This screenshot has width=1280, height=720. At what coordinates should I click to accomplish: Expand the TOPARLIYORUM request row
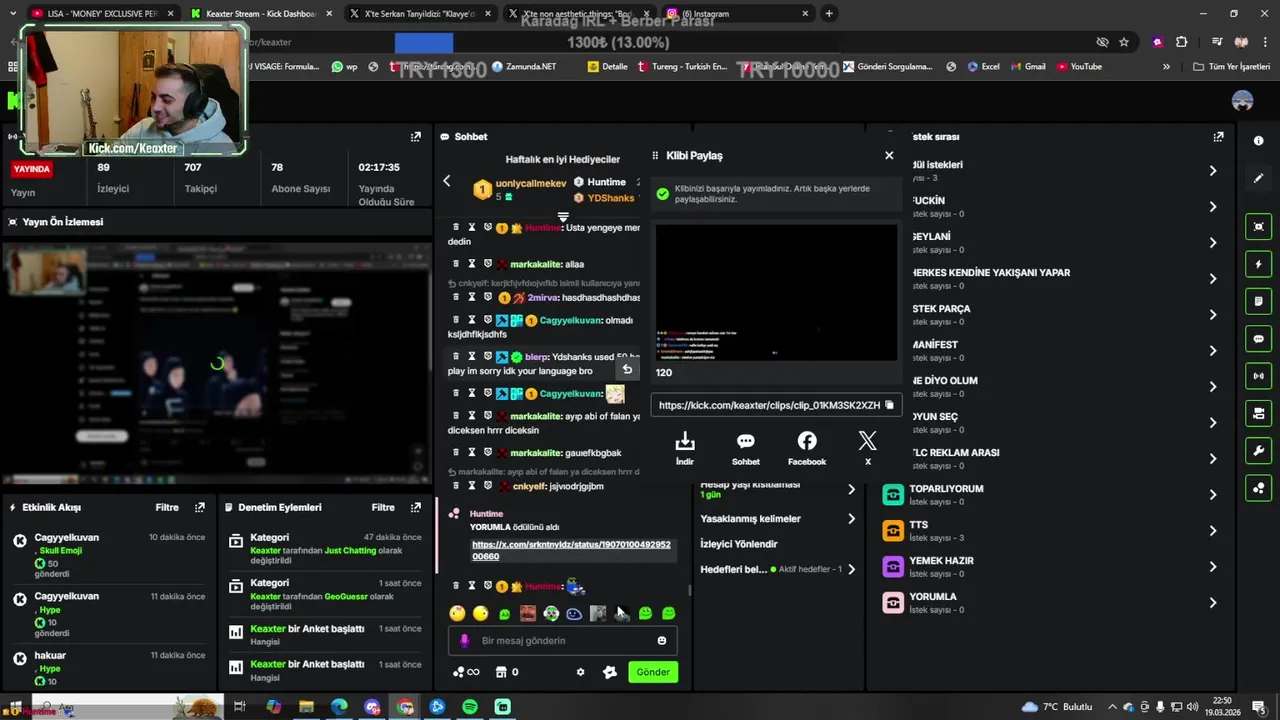coord(1212,495)
